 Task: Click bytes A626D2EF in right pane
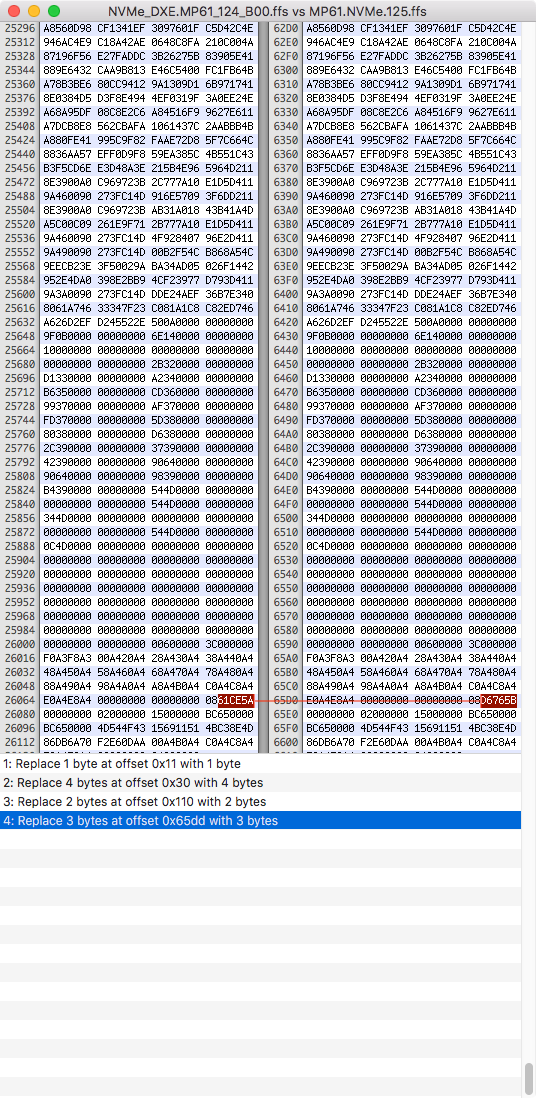pos(331,322)
